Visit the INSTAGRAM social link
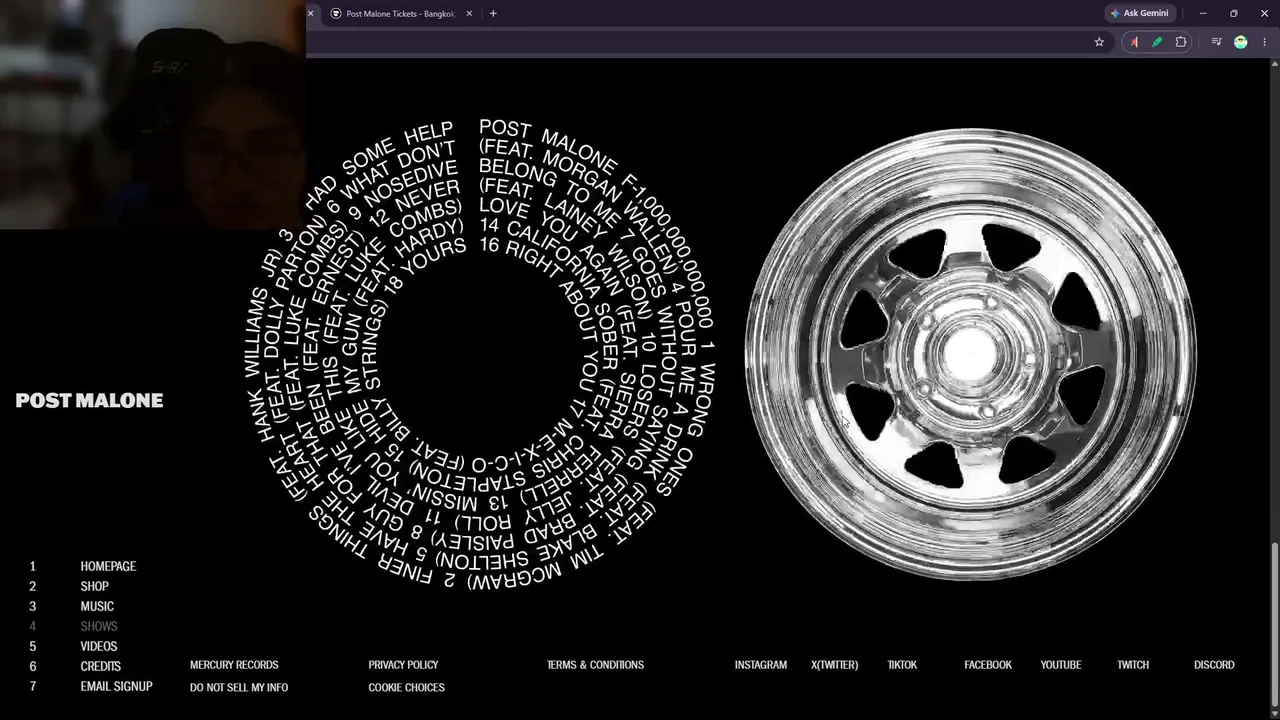 click(x=761, y=665)
